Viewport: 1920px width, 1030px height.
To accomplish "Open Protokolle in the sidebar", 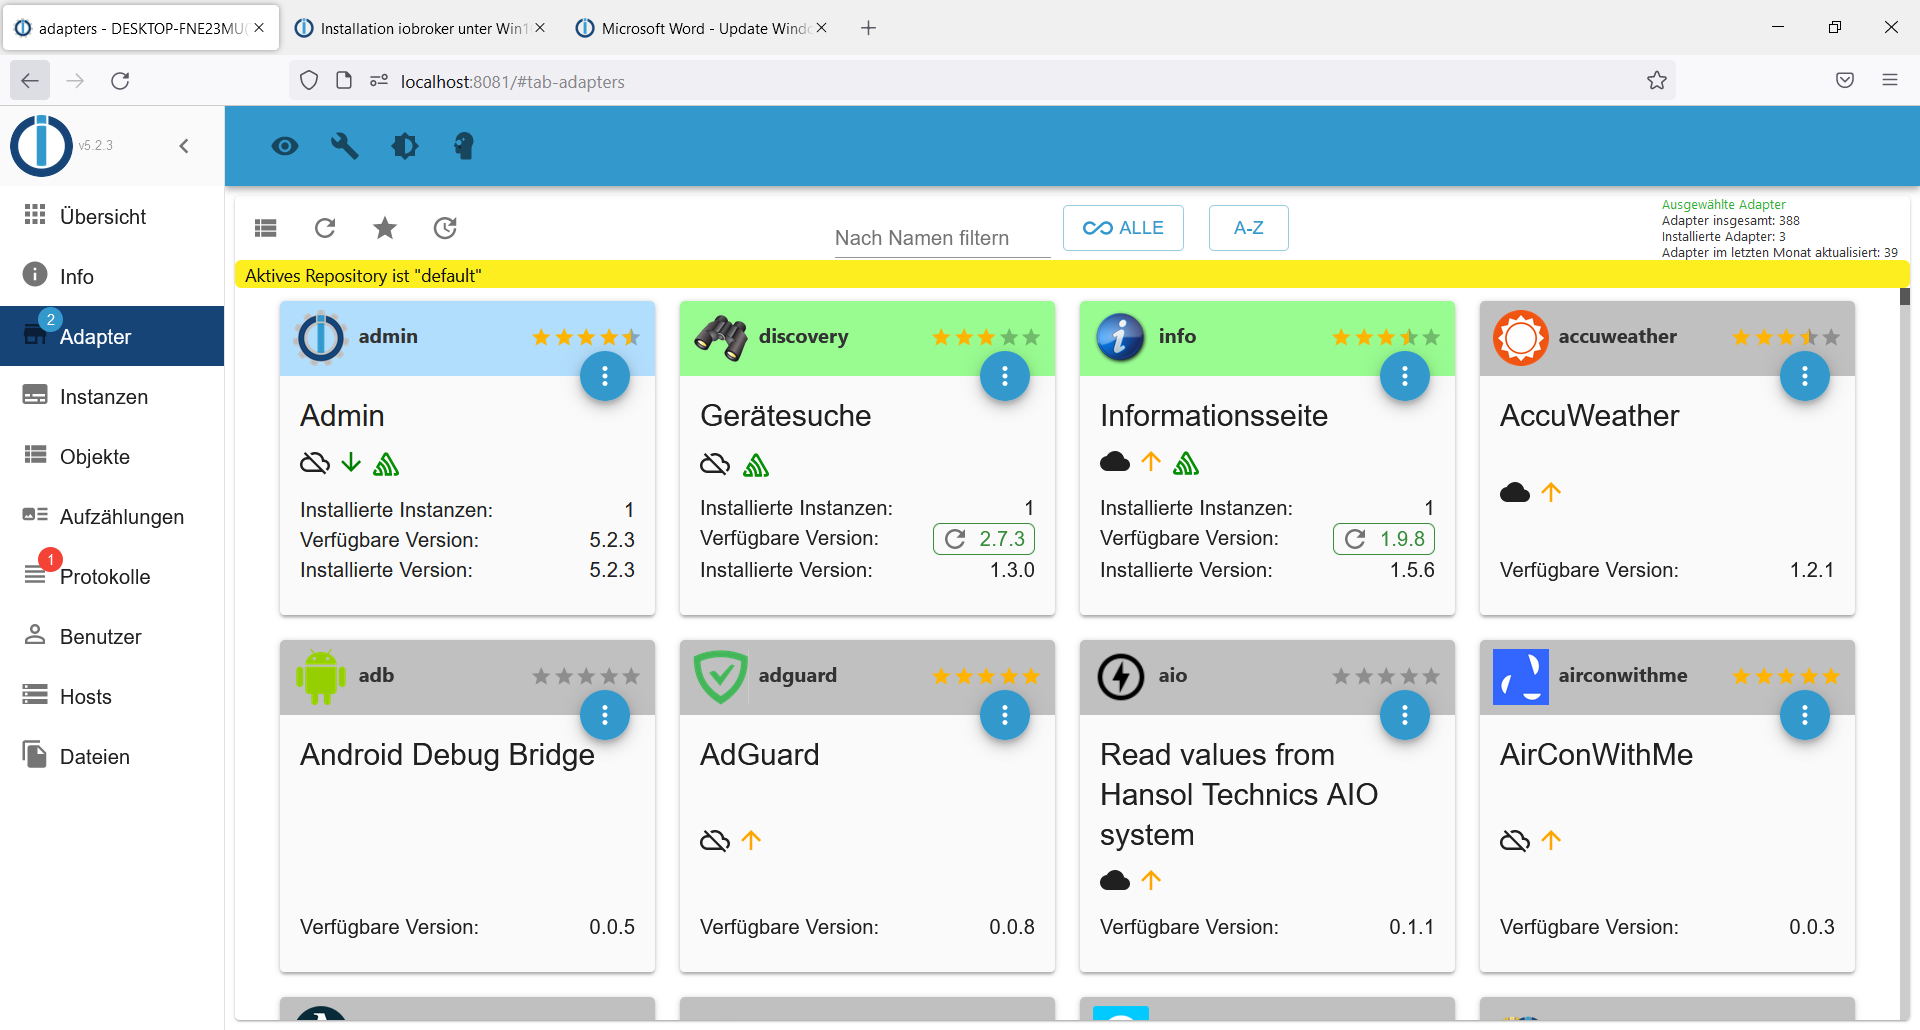I will point(112,576).
